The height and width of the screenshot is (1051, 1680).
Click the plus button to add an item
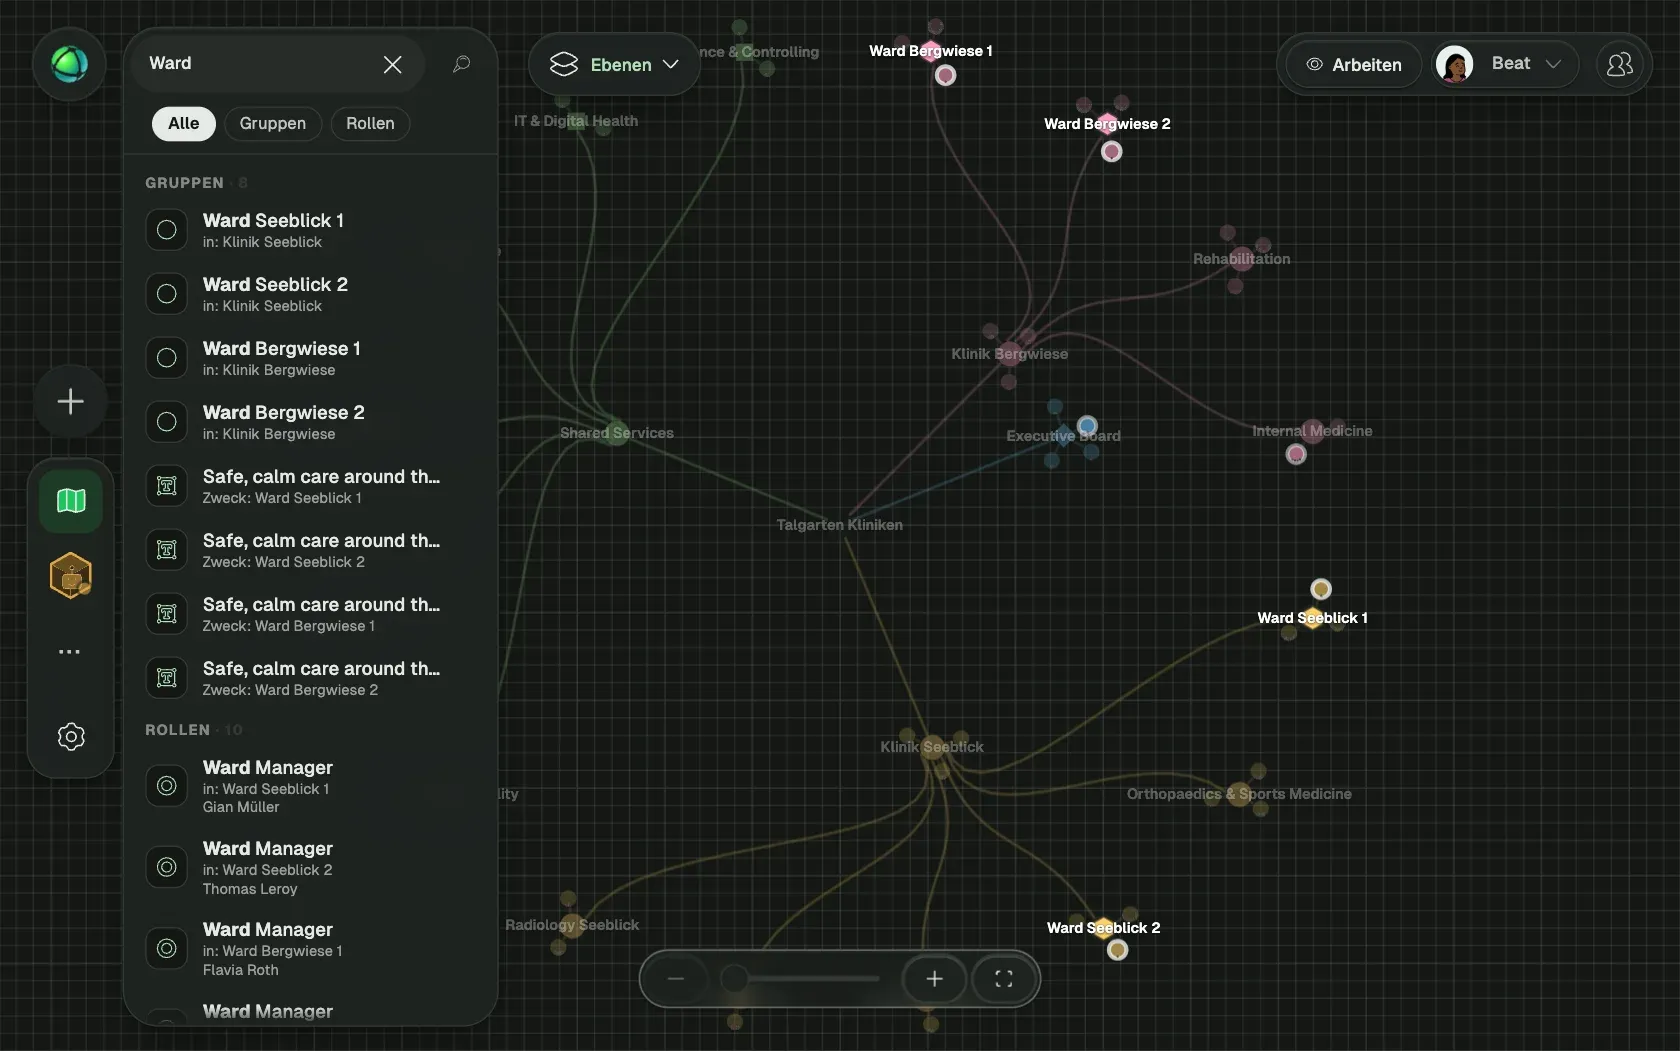[x=70, y=401]
